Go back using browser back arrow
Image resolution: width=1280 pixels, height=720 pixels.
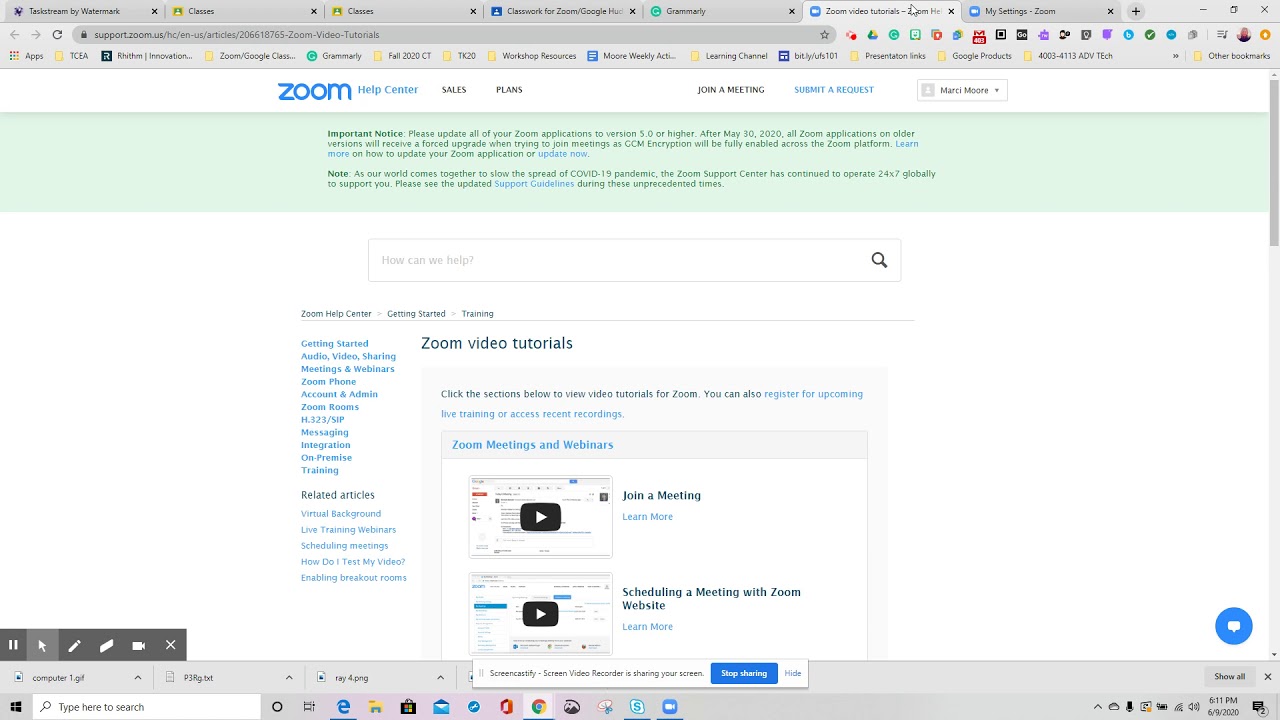[14, 34]
